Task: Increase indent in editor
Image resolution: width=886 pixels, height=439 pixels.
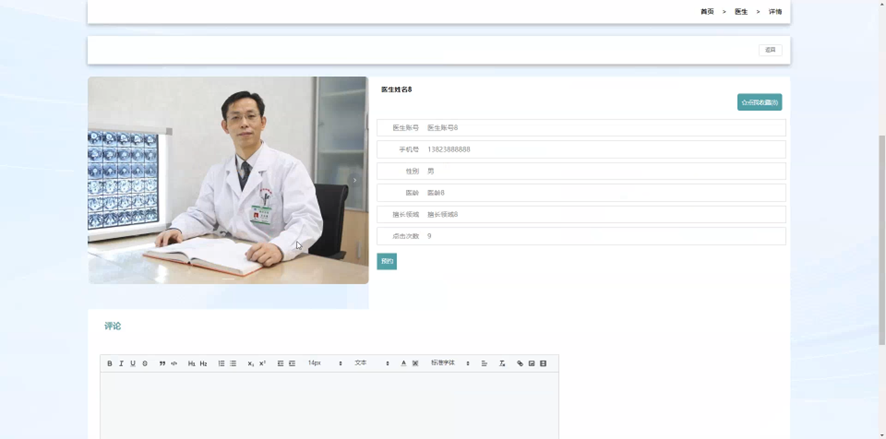Action: [x=292, y=363]
